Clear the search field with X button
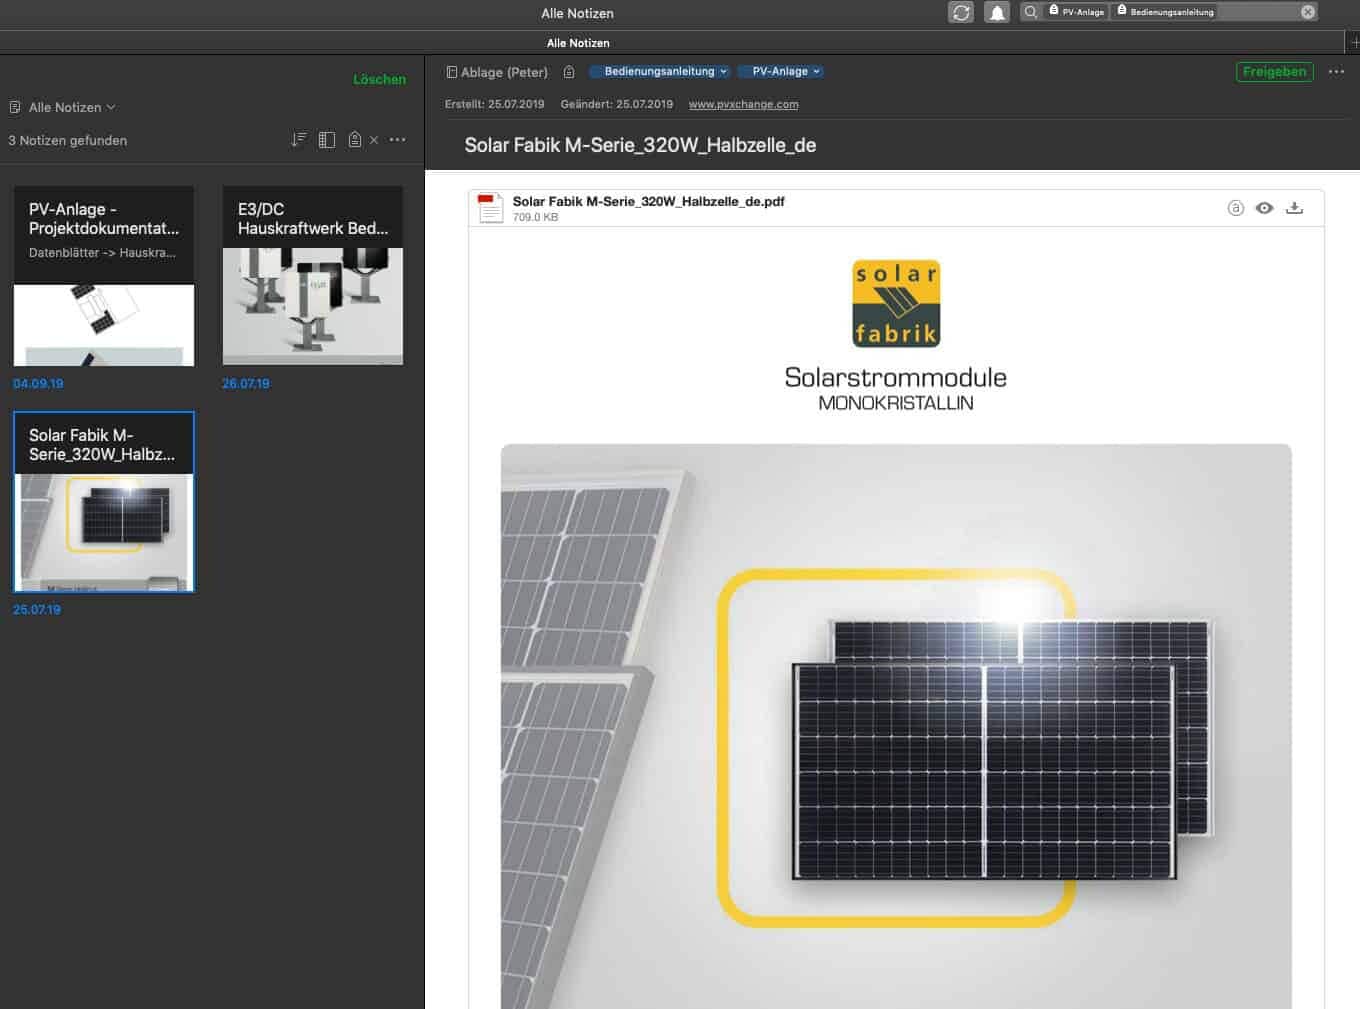1360x1009 pixels. (x=1308, y=12)
